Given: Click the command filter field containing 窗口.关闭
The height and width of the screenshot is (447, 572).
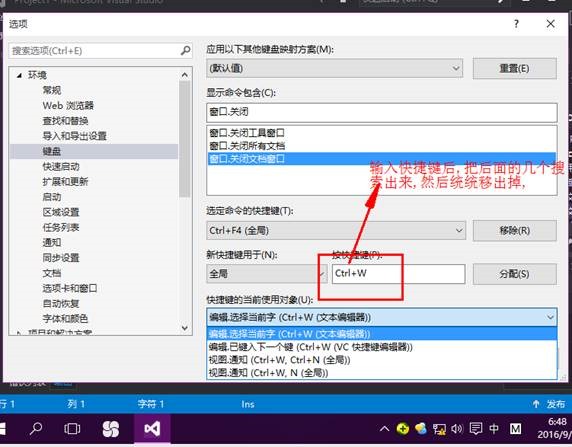Looking at the screenshot, I should (x=382, y=112).
